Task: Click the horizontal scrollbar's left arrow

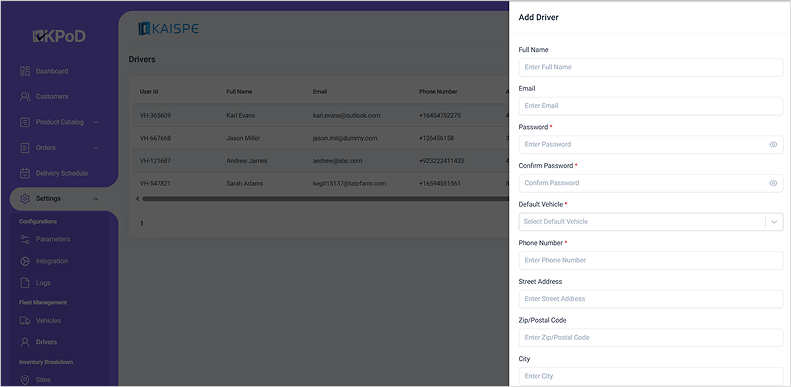Action: coord(137,199)
